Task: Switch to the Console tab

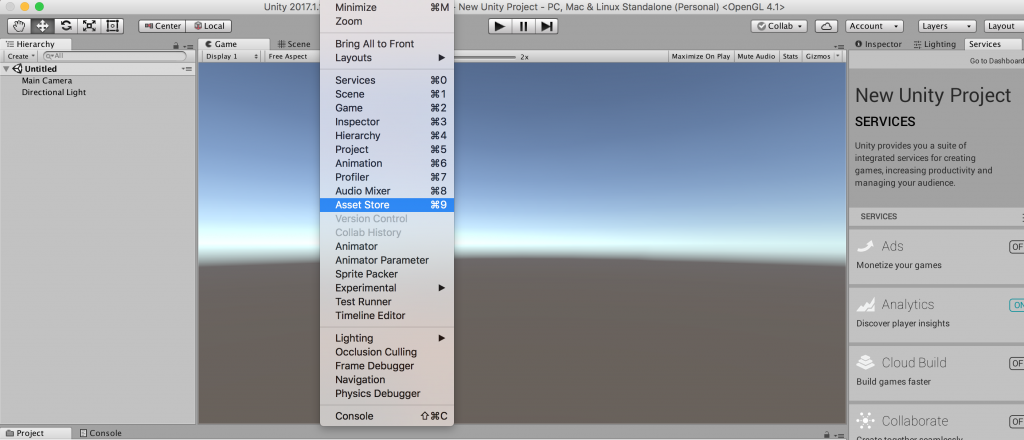Action: (101, 433)
